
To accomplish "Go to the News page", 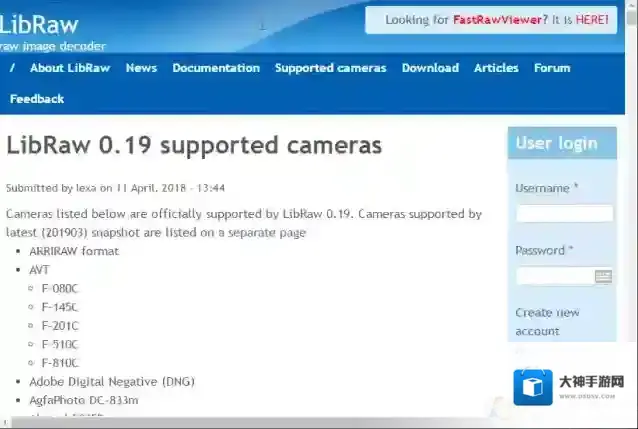I will click(x=141, y=68).
